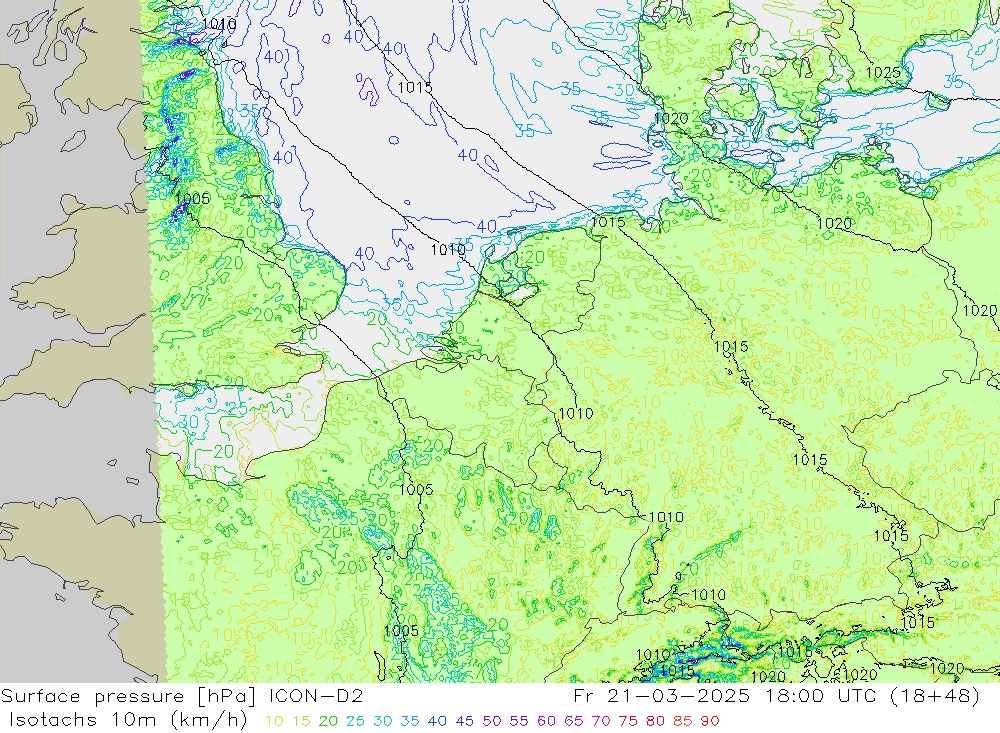Click the 'Surface pressure [hPa]' caption text
Image resolution: width=1000 pixels, height=733 pixels.
pos(129,697)
